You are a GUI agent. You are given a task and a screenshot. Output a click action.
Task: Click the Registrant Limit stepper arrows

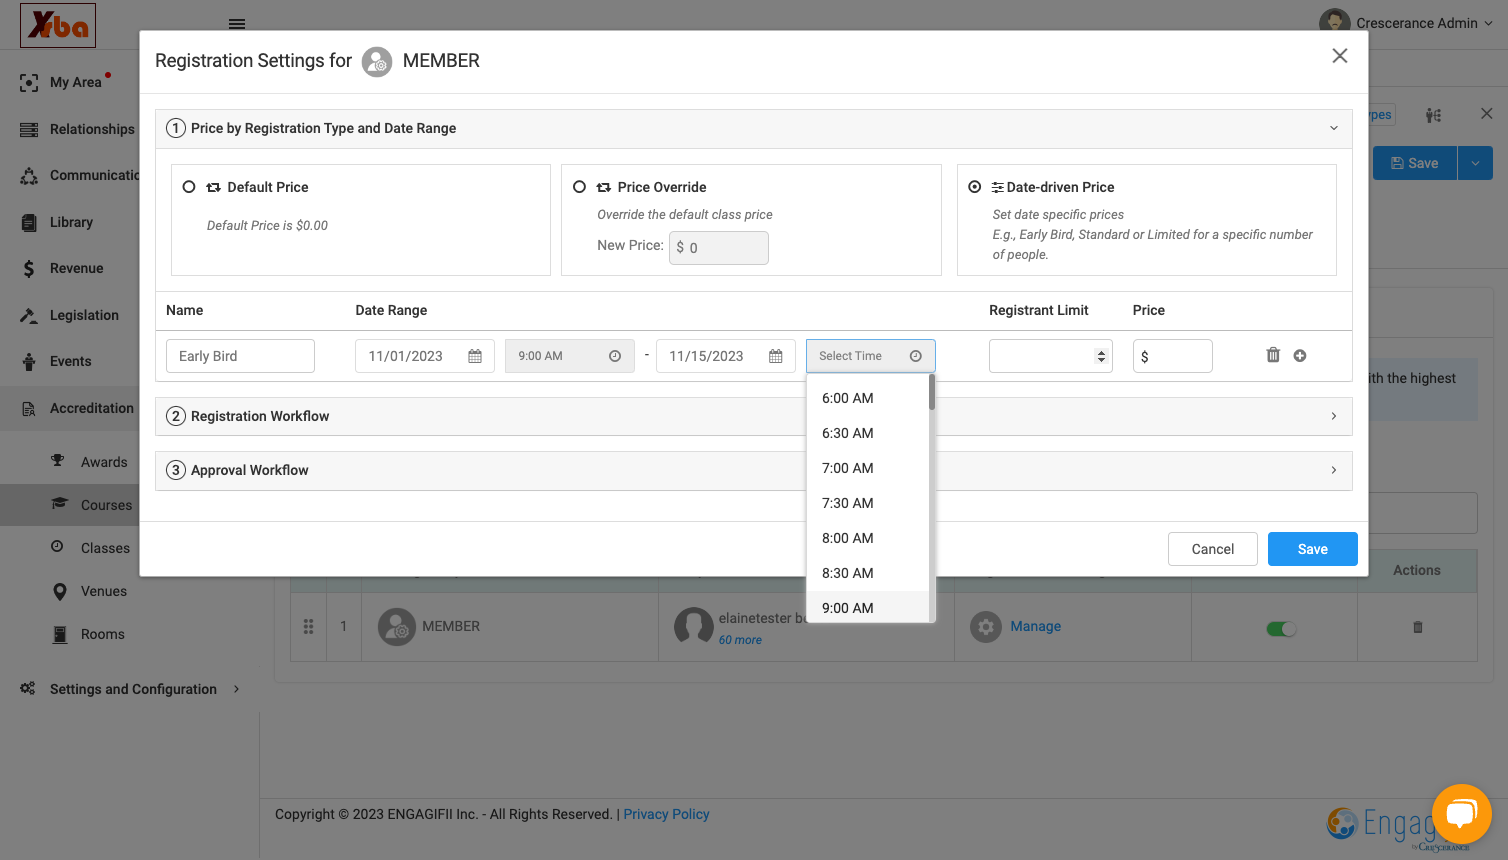coord(1101,356)
